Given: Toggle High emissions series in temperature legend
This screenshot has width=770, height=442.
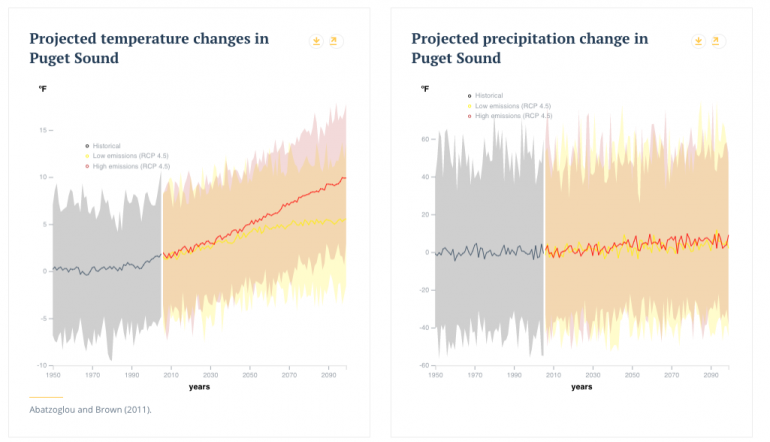Looking at the screenshot, I should tap(126, 166).
